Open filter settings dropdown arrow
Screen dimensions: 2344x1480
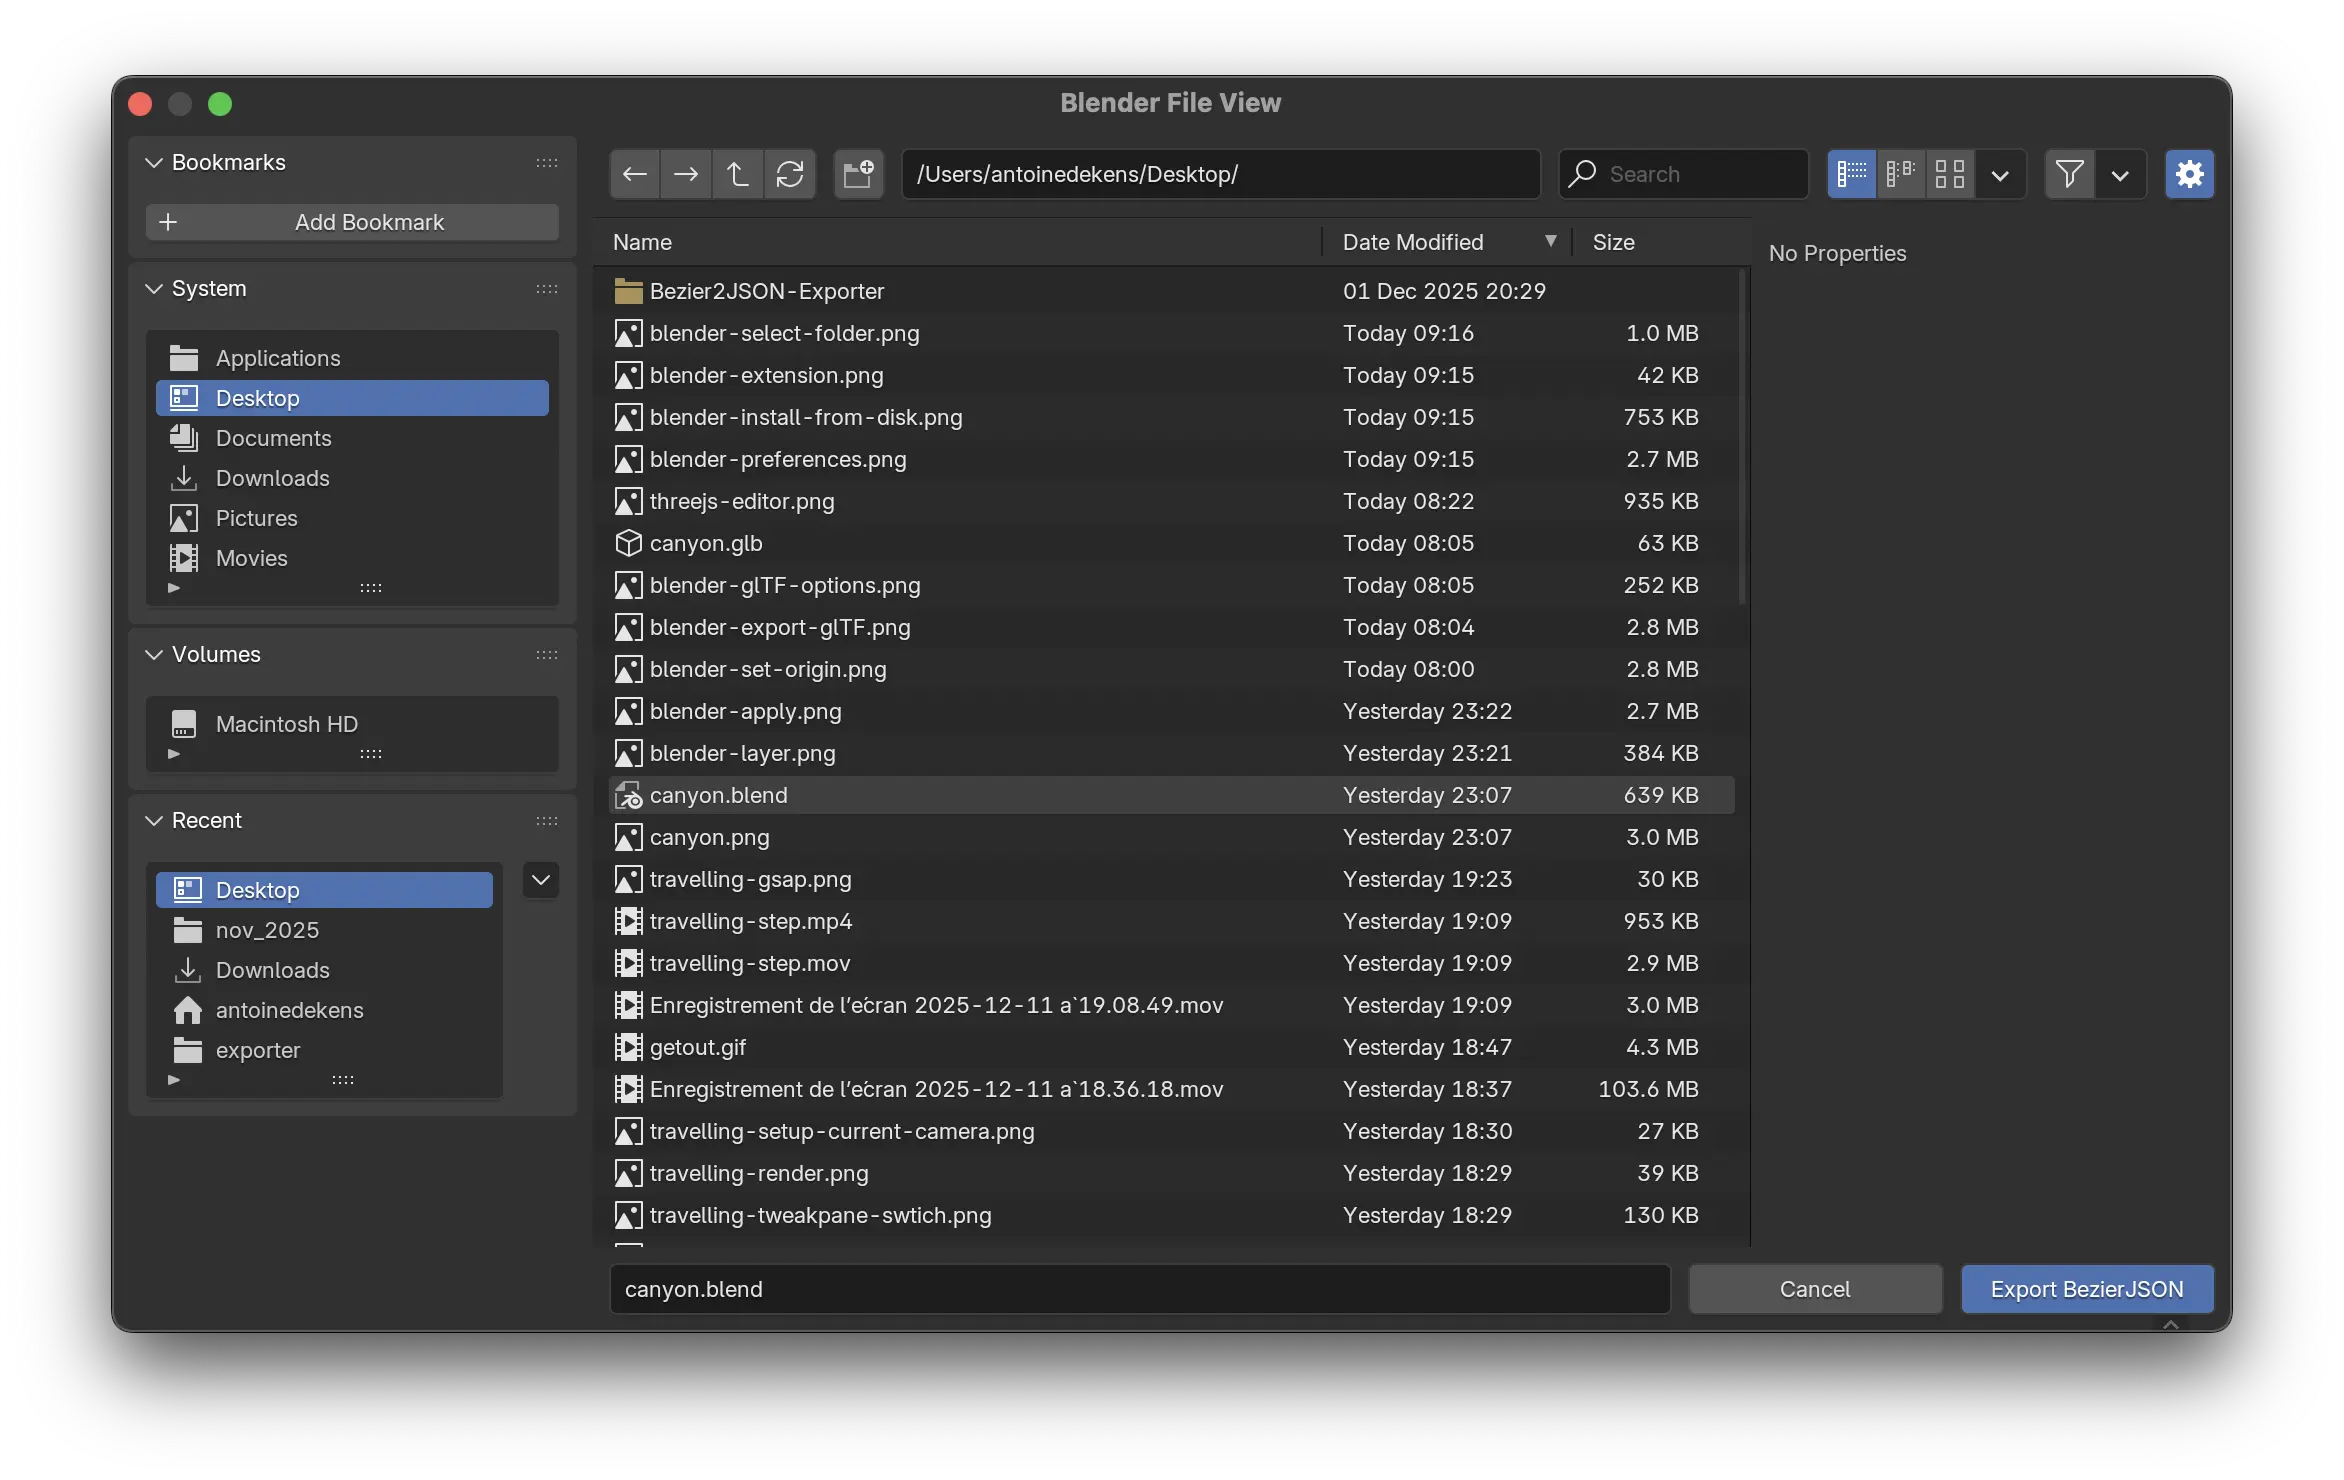click(2120, 175)
